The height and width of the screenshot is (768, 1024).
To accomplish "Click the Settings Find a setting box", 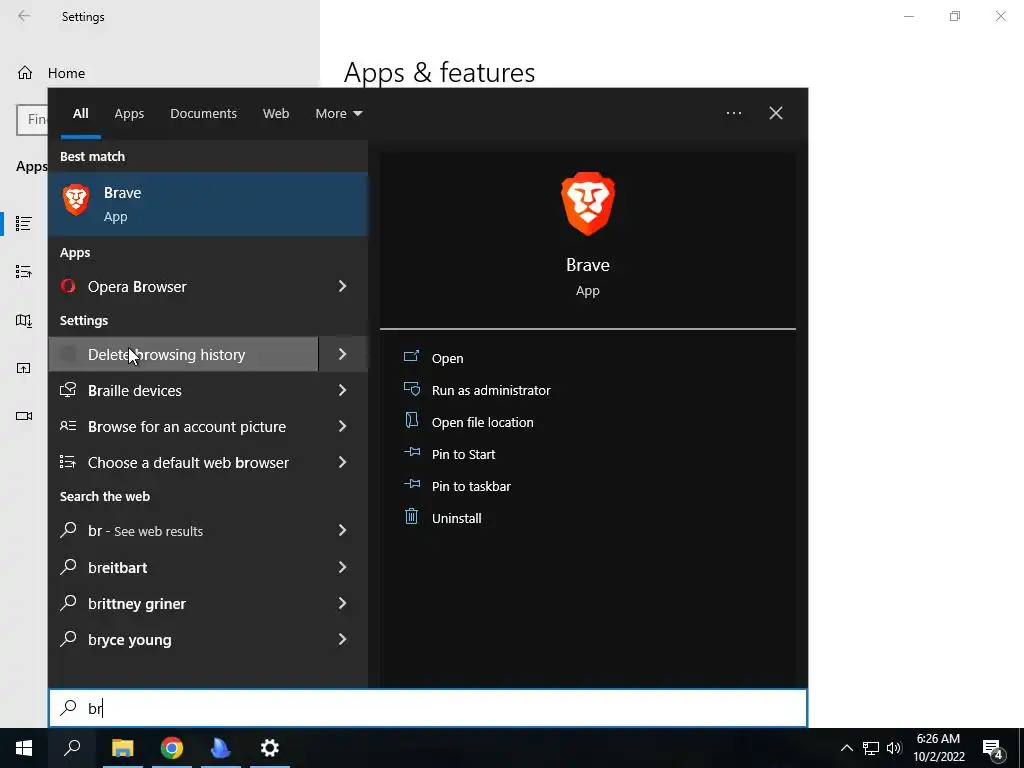I will [32, 120].
